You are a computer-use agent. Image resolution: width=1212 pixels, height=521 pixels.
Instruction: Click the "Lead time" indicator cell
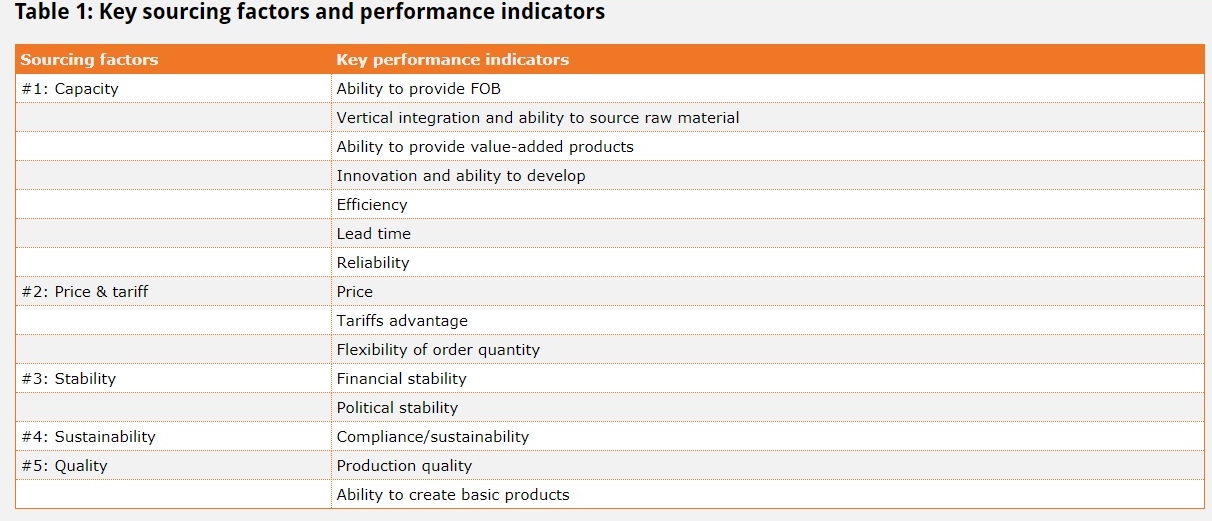(x=373, y=234)
